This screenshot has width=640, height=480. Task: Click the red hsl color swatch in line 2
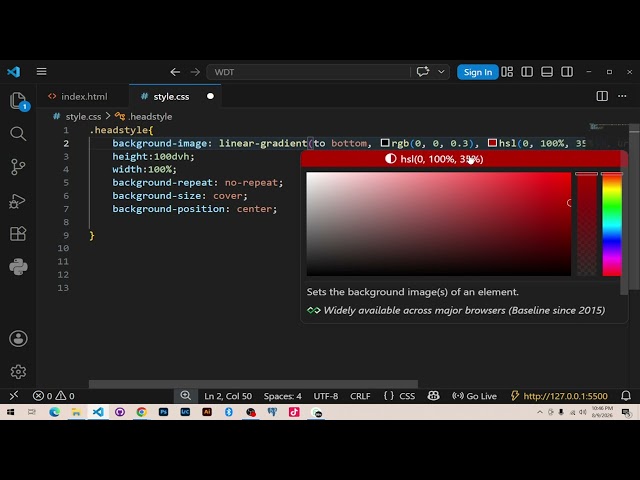pos(492,143)
